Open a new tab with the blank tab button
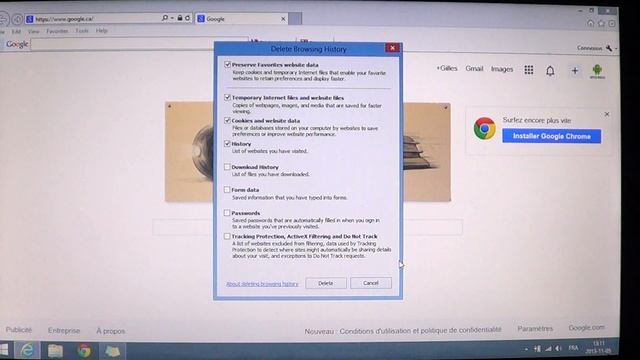 point(295,18)
